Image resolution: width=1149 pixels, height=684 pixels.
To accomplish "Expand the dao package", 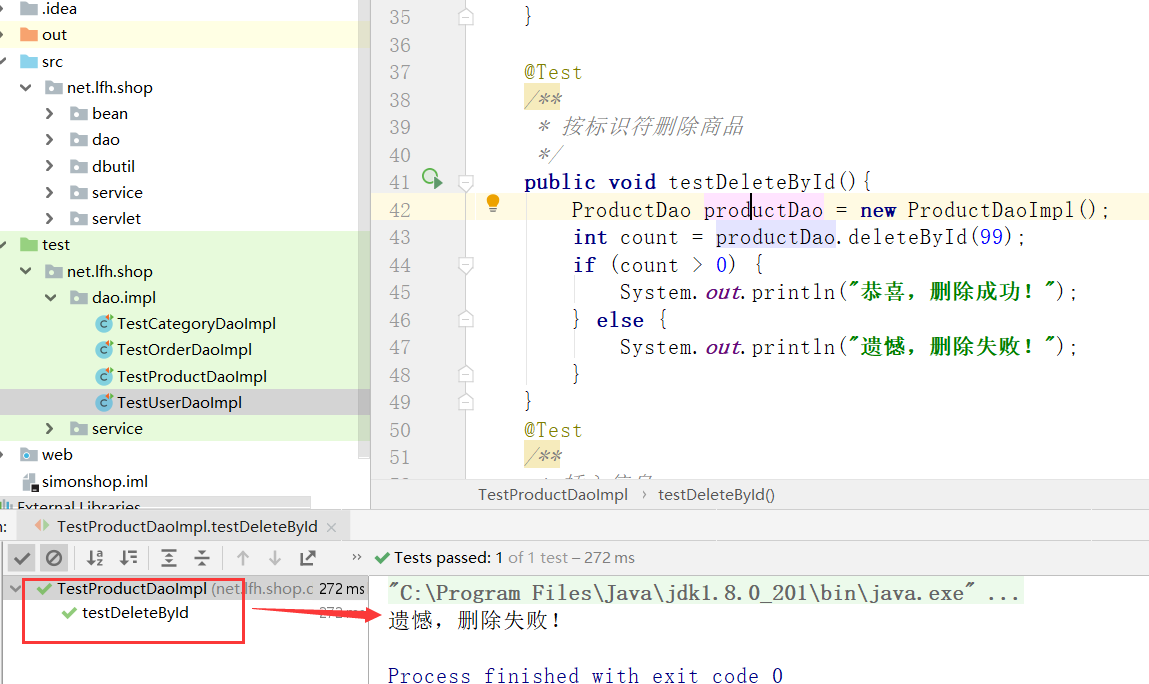I will (50, 140).
